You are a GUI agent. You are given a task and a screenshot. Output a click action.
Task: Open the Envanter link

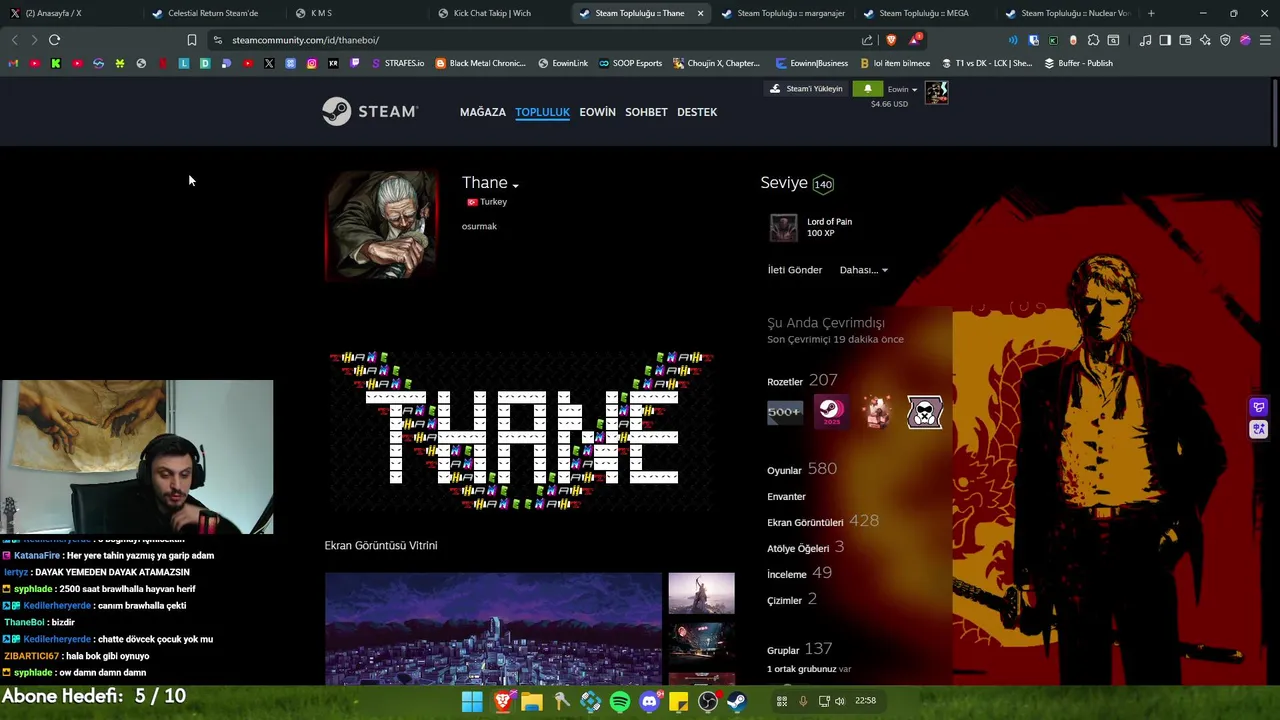coord(786,497)
